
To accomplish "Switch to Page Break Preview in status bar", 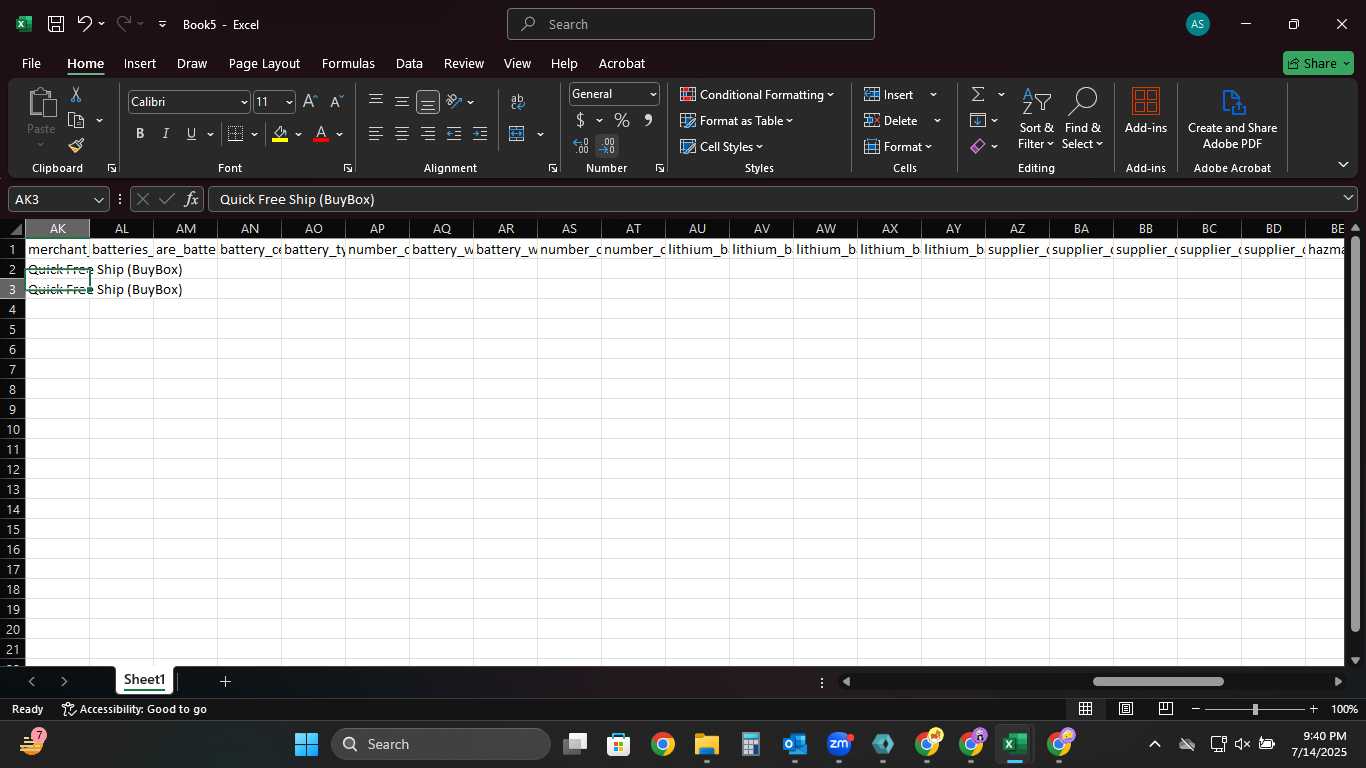I will pos(1166,709).
